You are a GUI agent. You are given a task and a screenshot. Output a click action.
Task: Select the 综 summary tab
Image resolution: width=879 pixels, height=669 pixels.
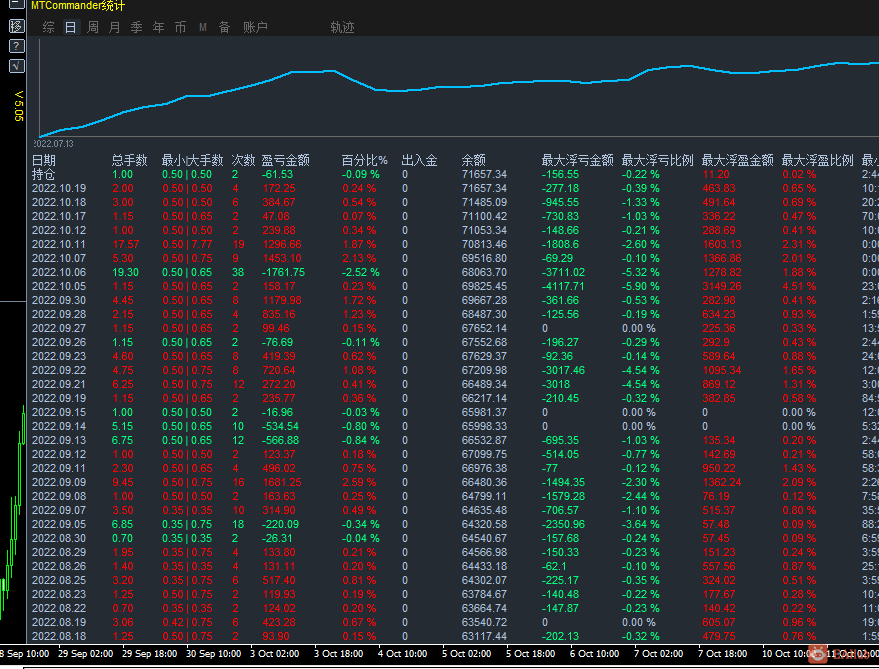click(49, 27)
